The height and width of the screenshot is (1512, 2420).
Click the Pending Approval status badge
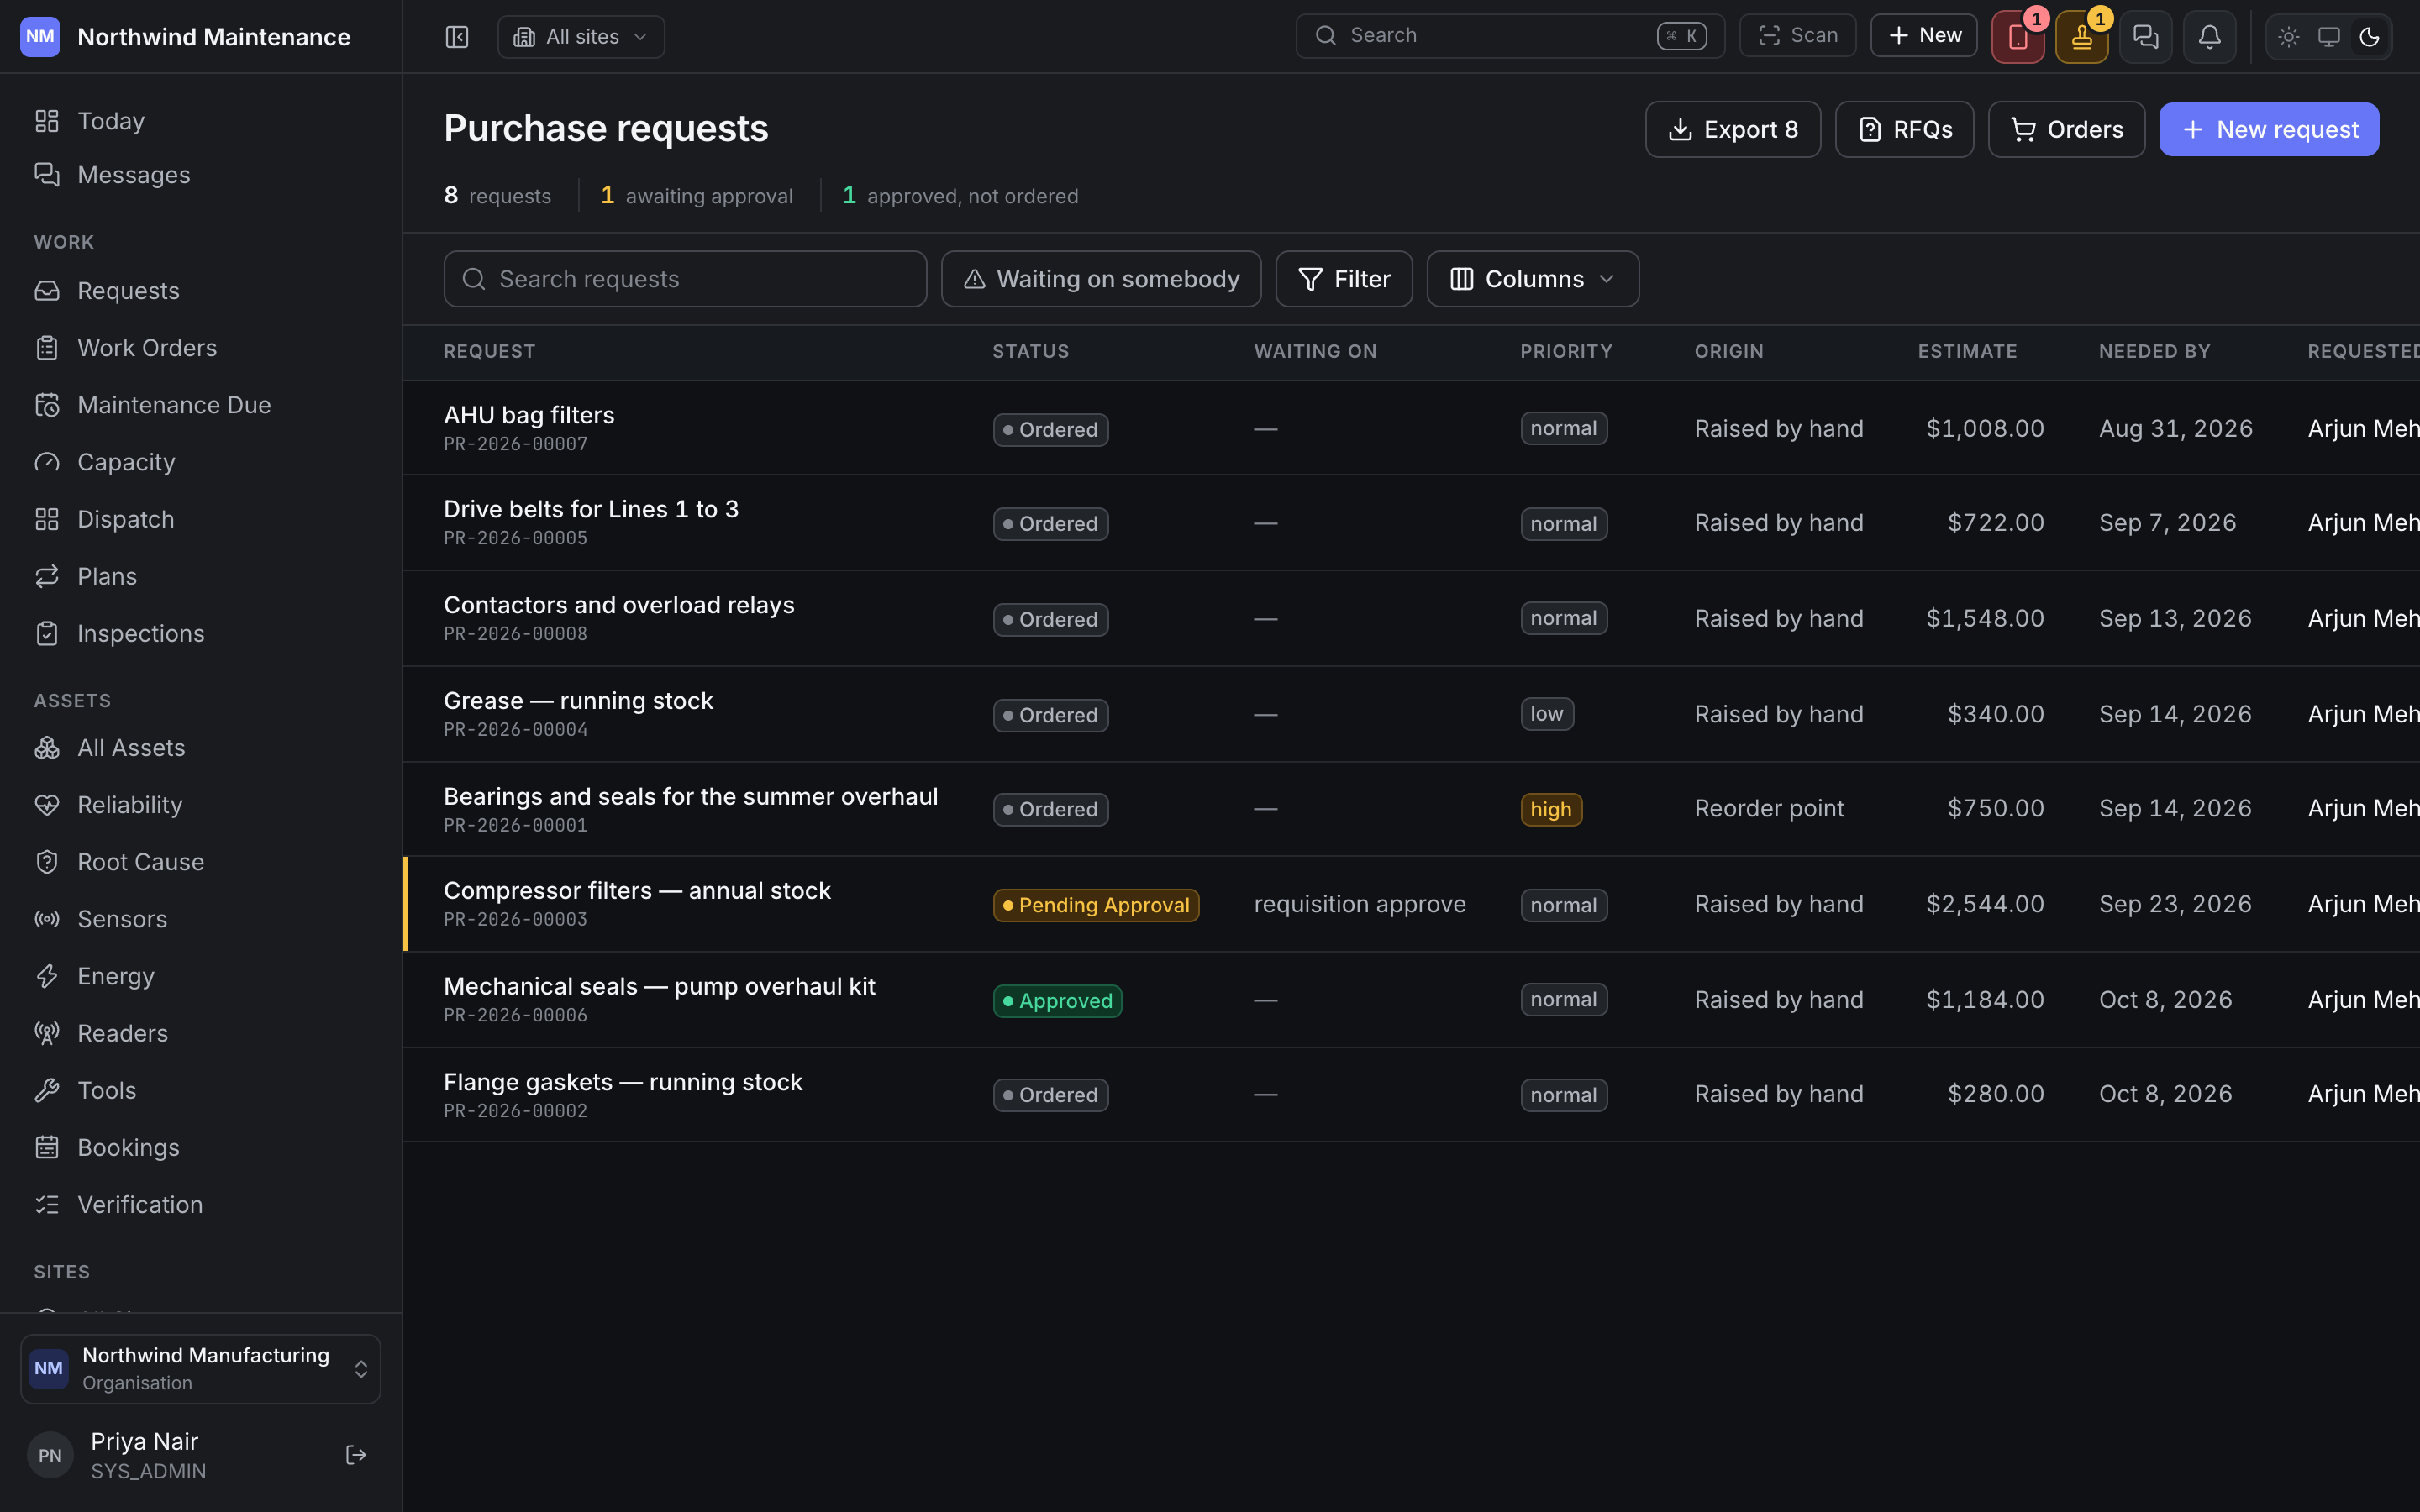1096,905
